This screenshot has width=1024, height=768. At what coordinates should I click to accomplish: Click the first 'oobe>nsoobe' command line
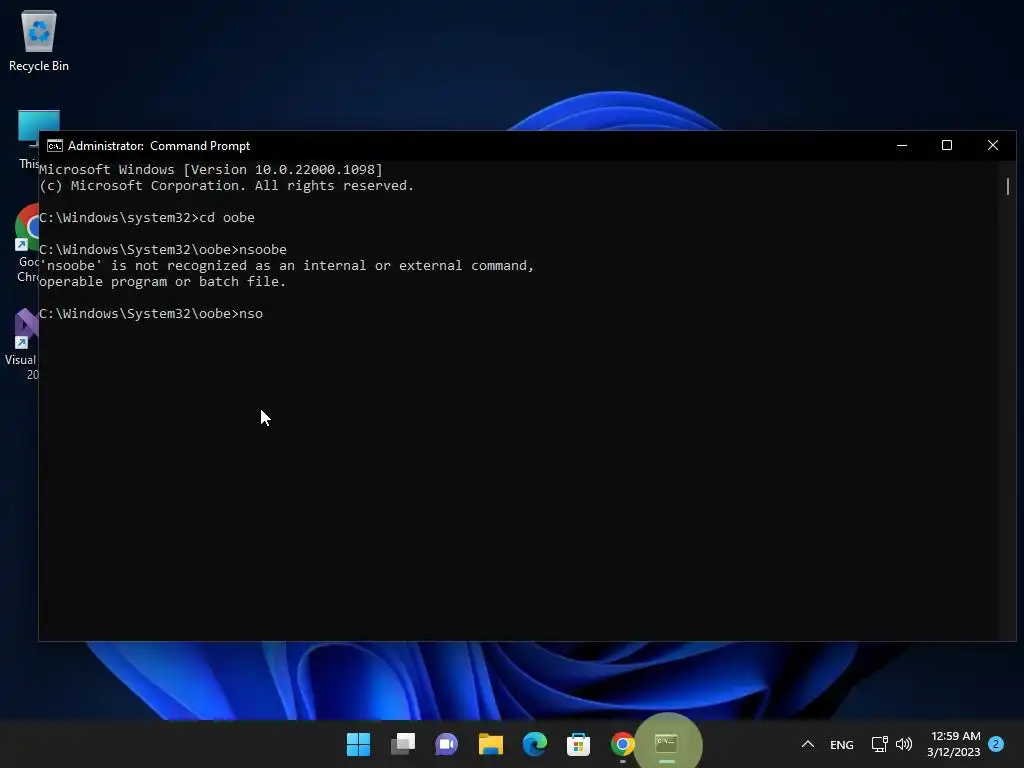(x=163, y=249)
